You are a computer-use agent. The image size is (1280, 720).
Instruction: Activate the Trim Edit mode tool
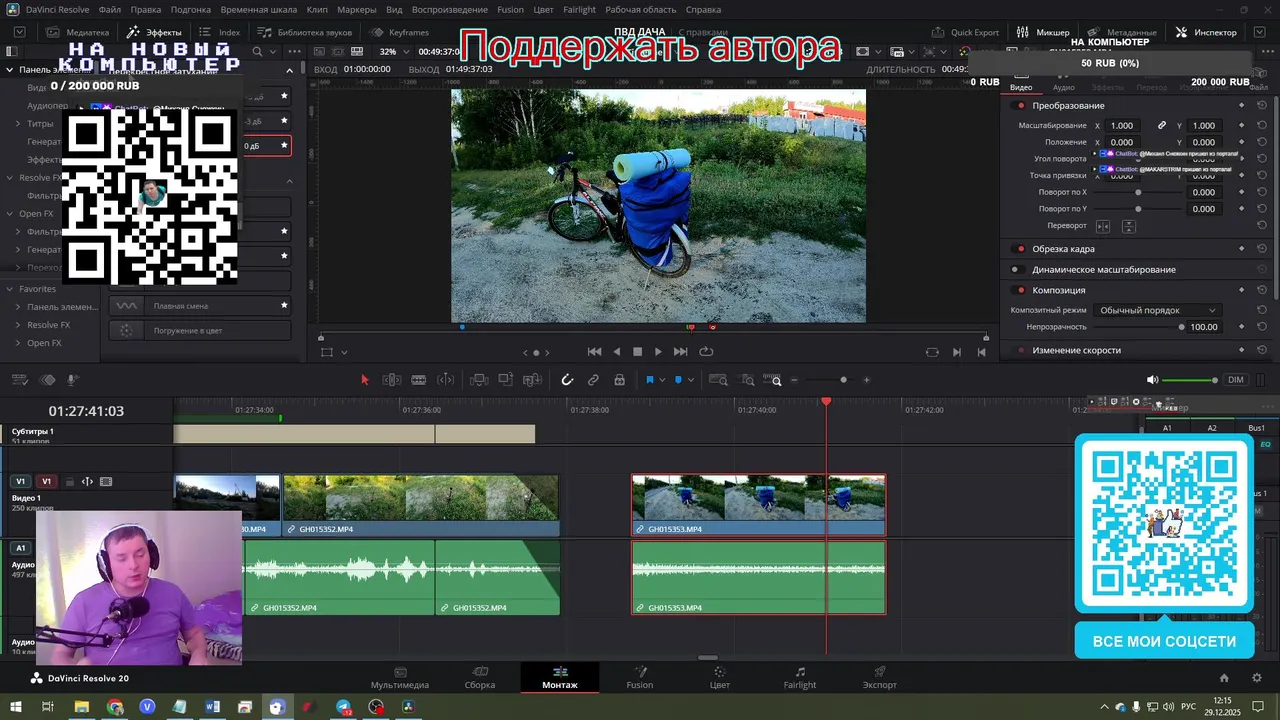(x=392, y=380)
